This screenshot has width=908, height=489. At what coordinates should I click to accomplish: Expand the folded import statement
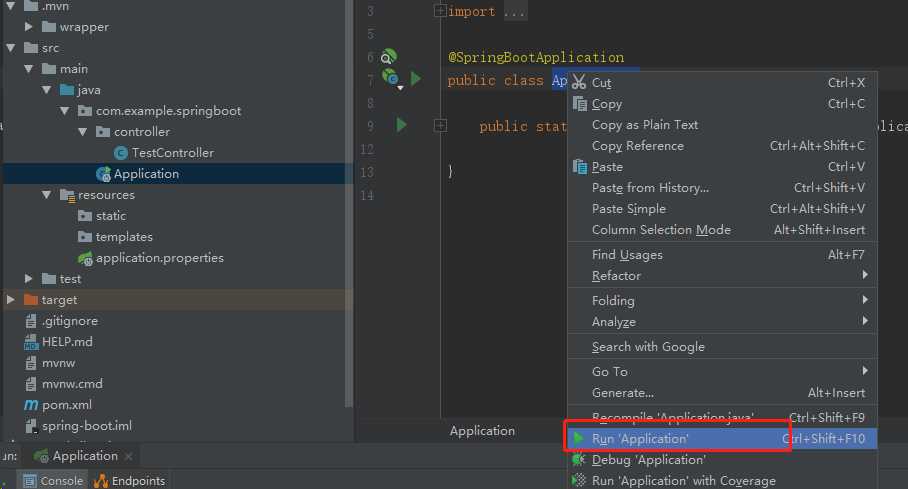pyautogui.click(x=440, y=11)
